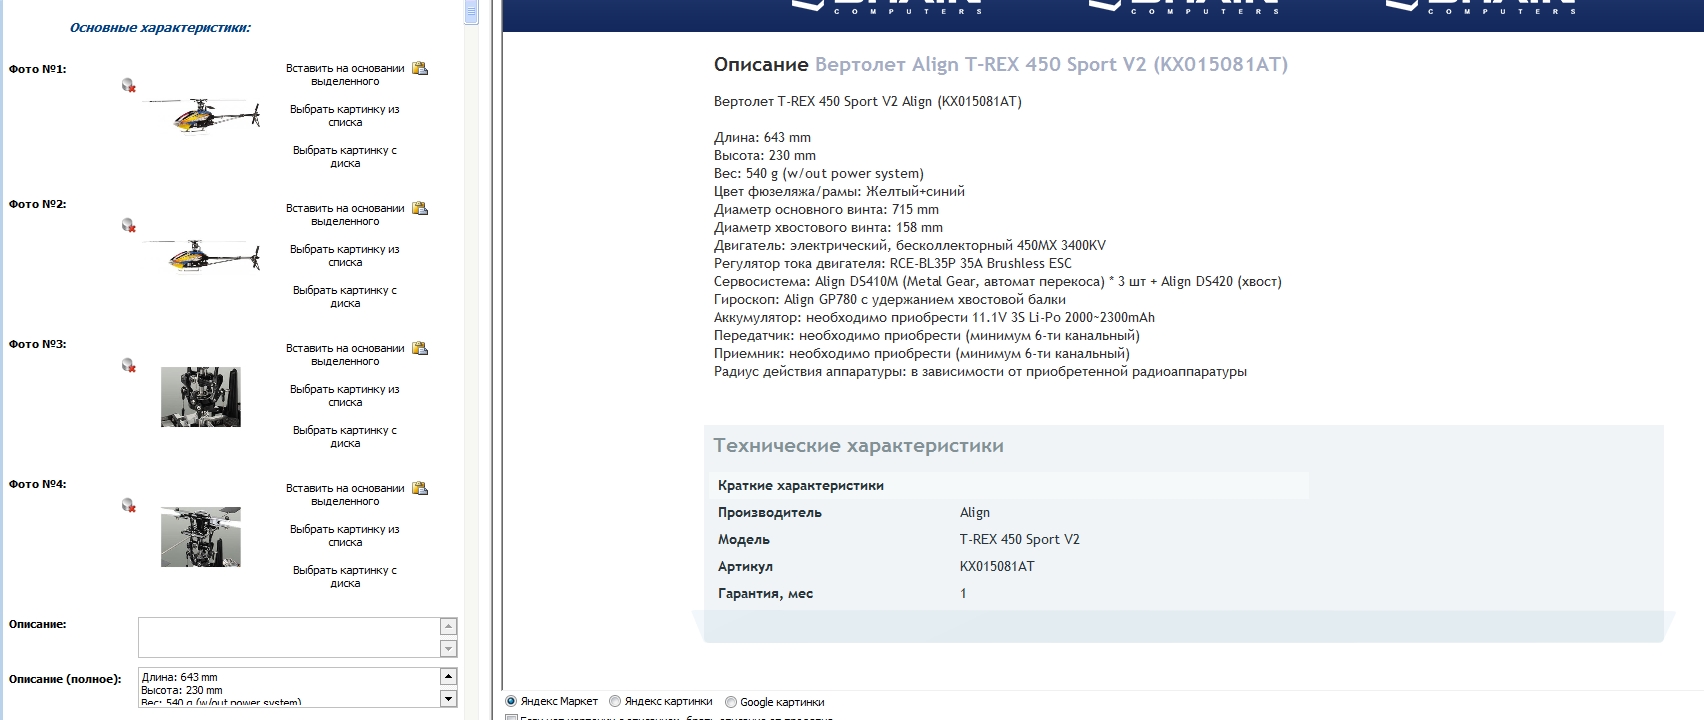Screen dimensions: 1704x720
Task: Click the 'Диаметр основного винта: 715 mm' line
Action: (826, 209)
